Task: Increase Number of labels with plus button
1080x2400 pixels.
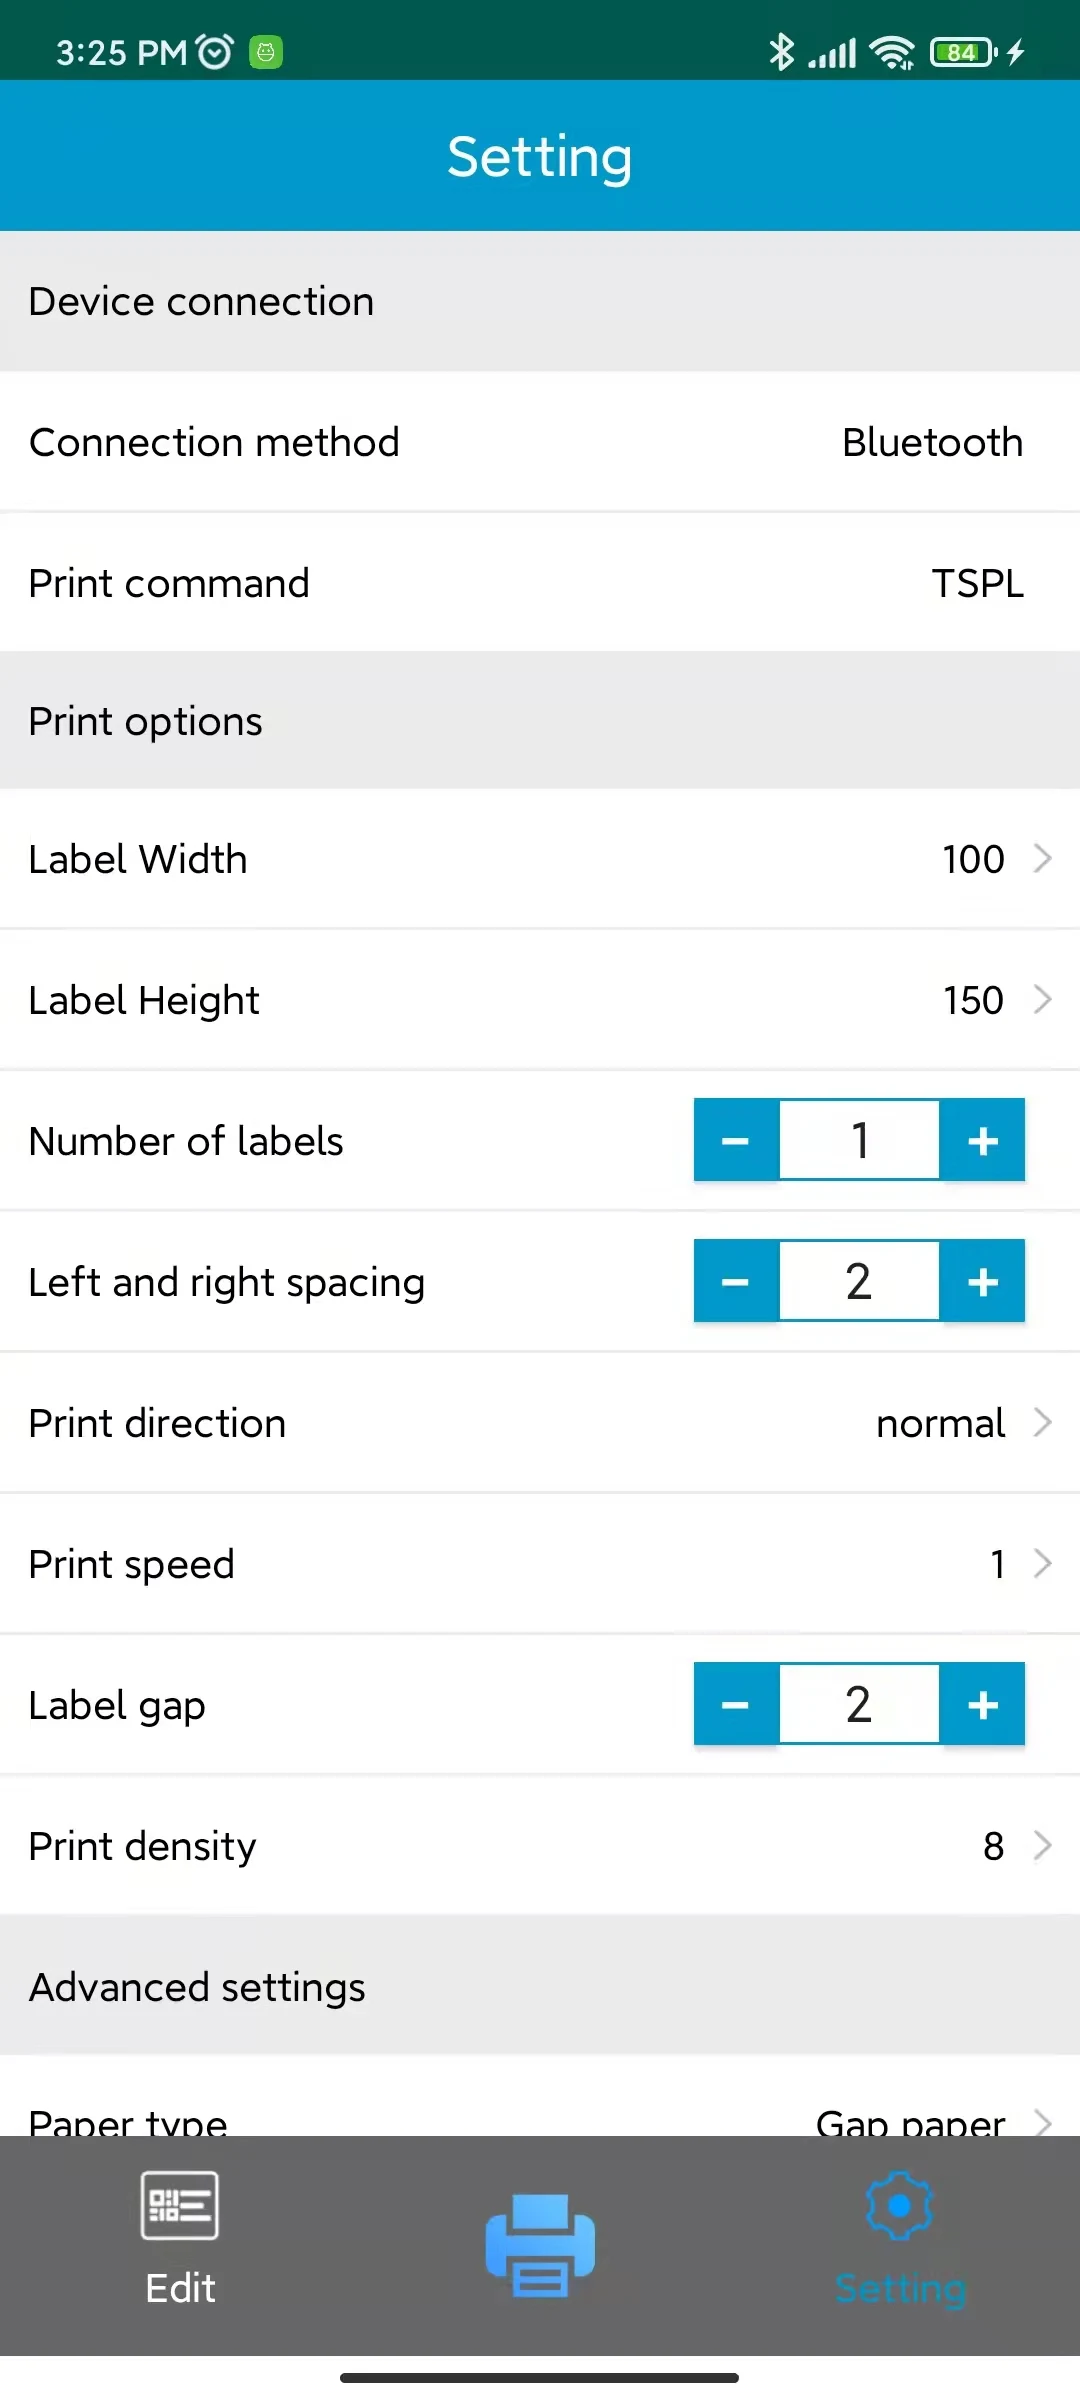Action: point(983,1140)
